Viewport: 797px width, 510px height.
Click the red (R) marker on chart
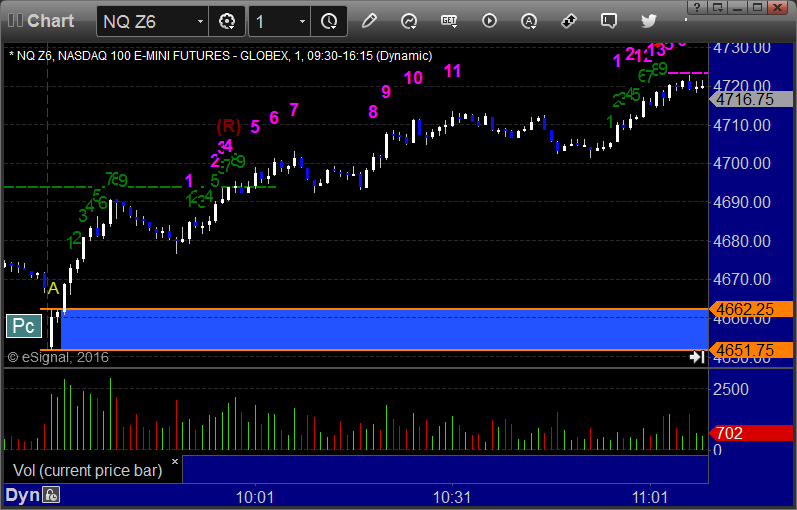pyautogui.click(x=228, y=126)
